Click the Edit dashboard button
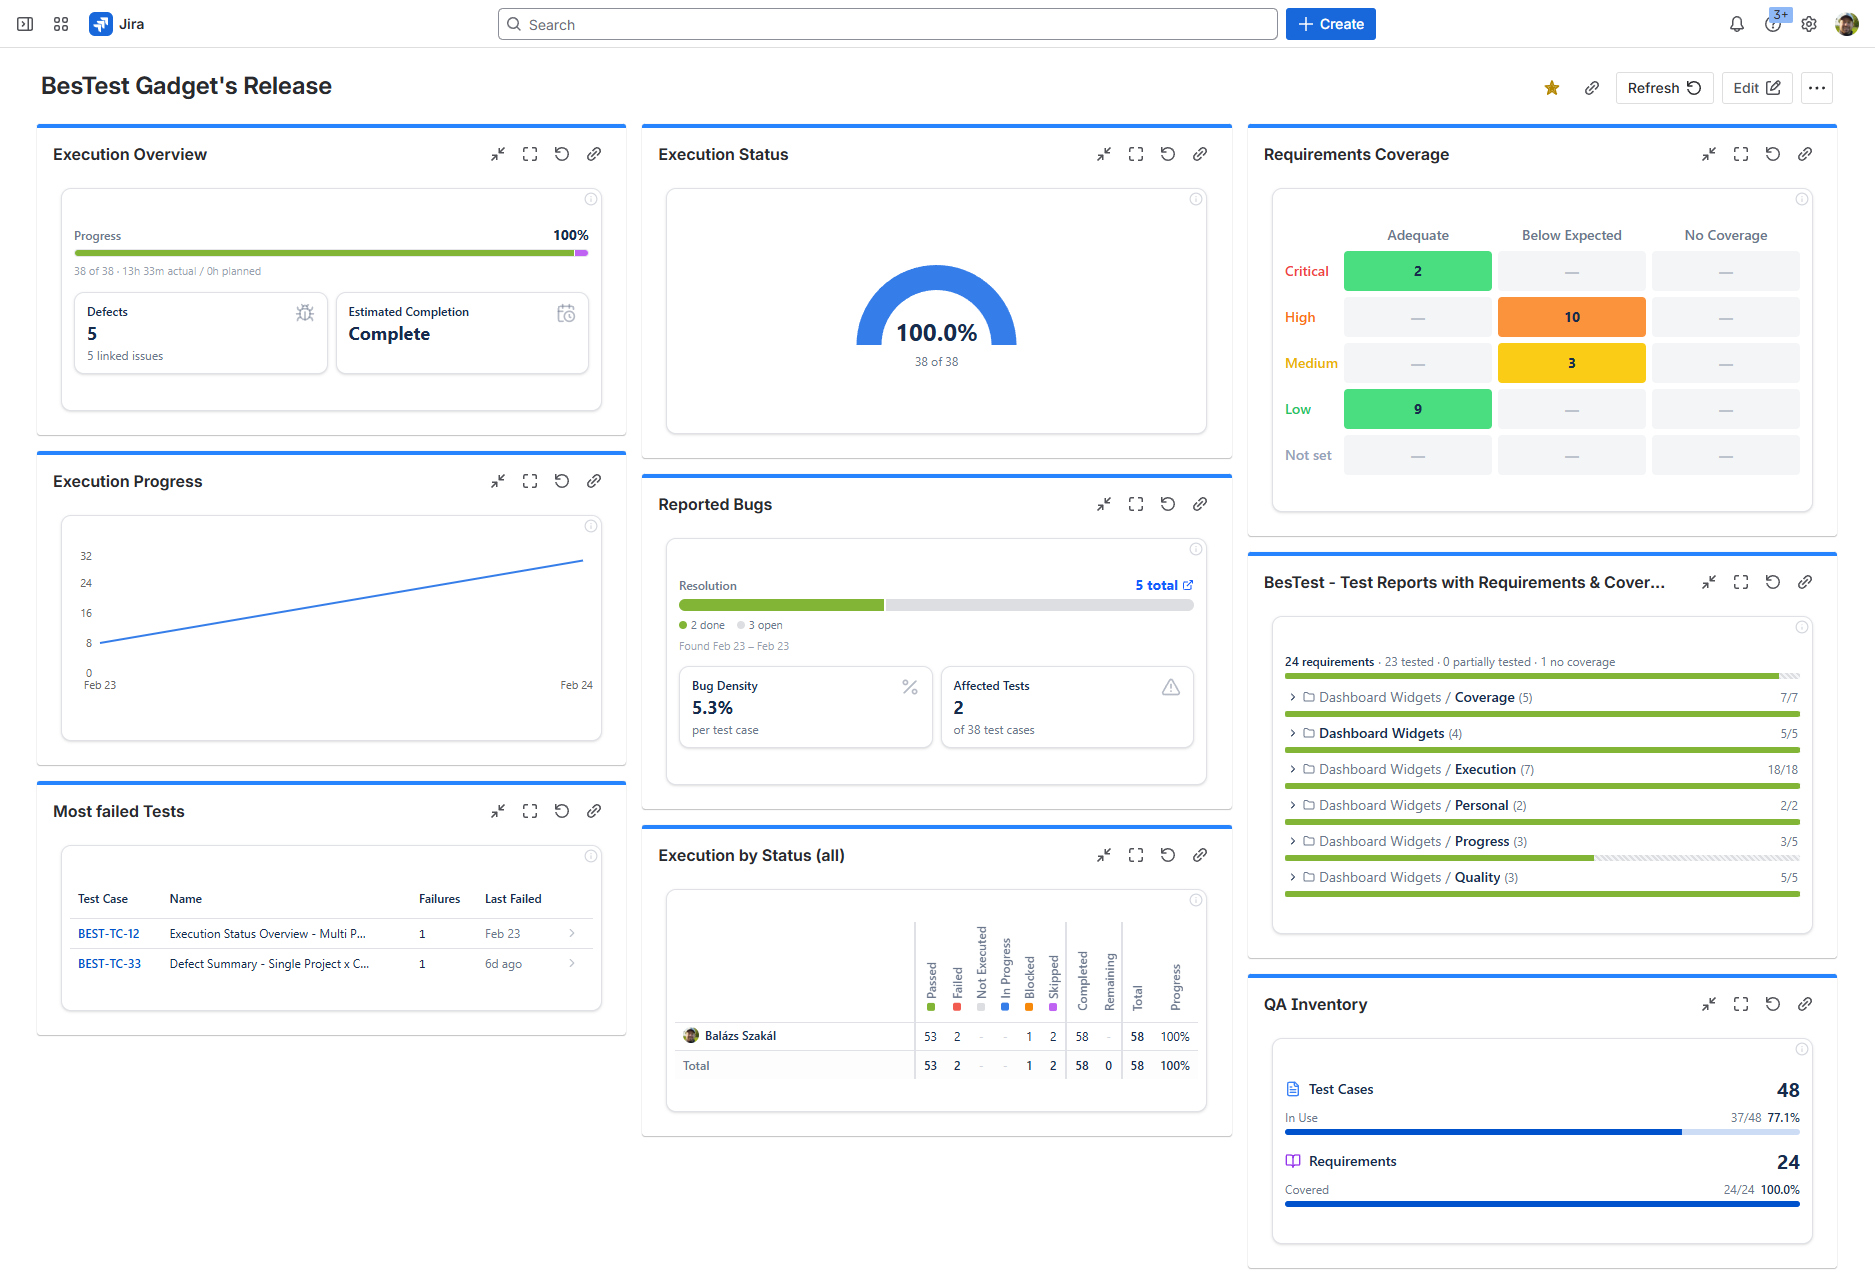This screenshot has height=1277, width=1875. [1756, 88]
